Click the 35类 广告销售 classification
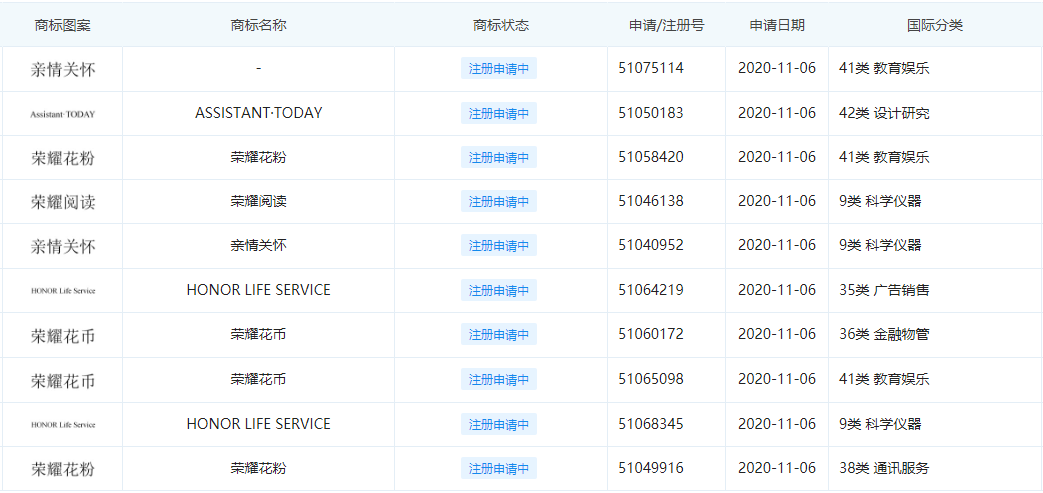The width and height of the screenshot is (1043, 493). 884,290
